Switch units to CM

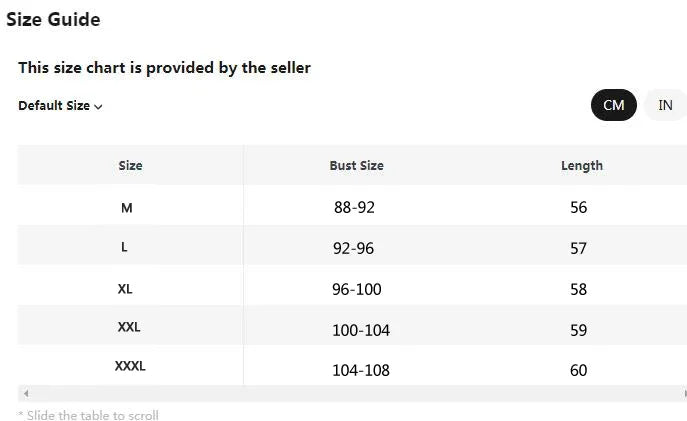(613, 105)
